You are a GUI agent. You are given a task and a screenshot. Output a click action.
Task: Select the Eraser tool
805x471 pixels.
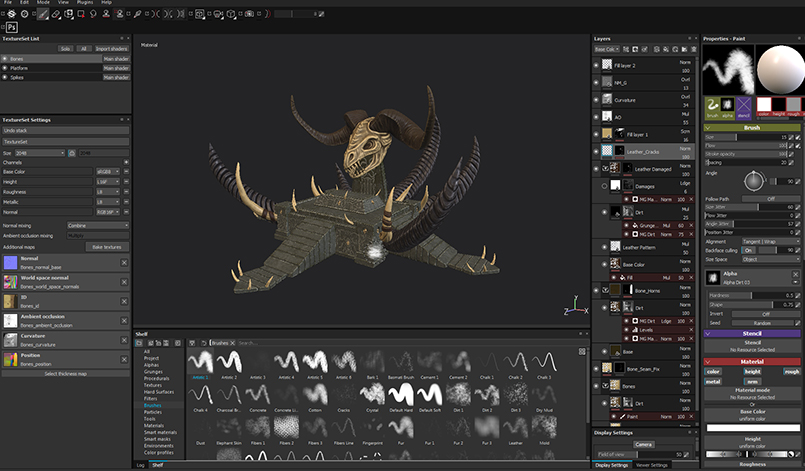pyautogui.click(x=55, y=14)
